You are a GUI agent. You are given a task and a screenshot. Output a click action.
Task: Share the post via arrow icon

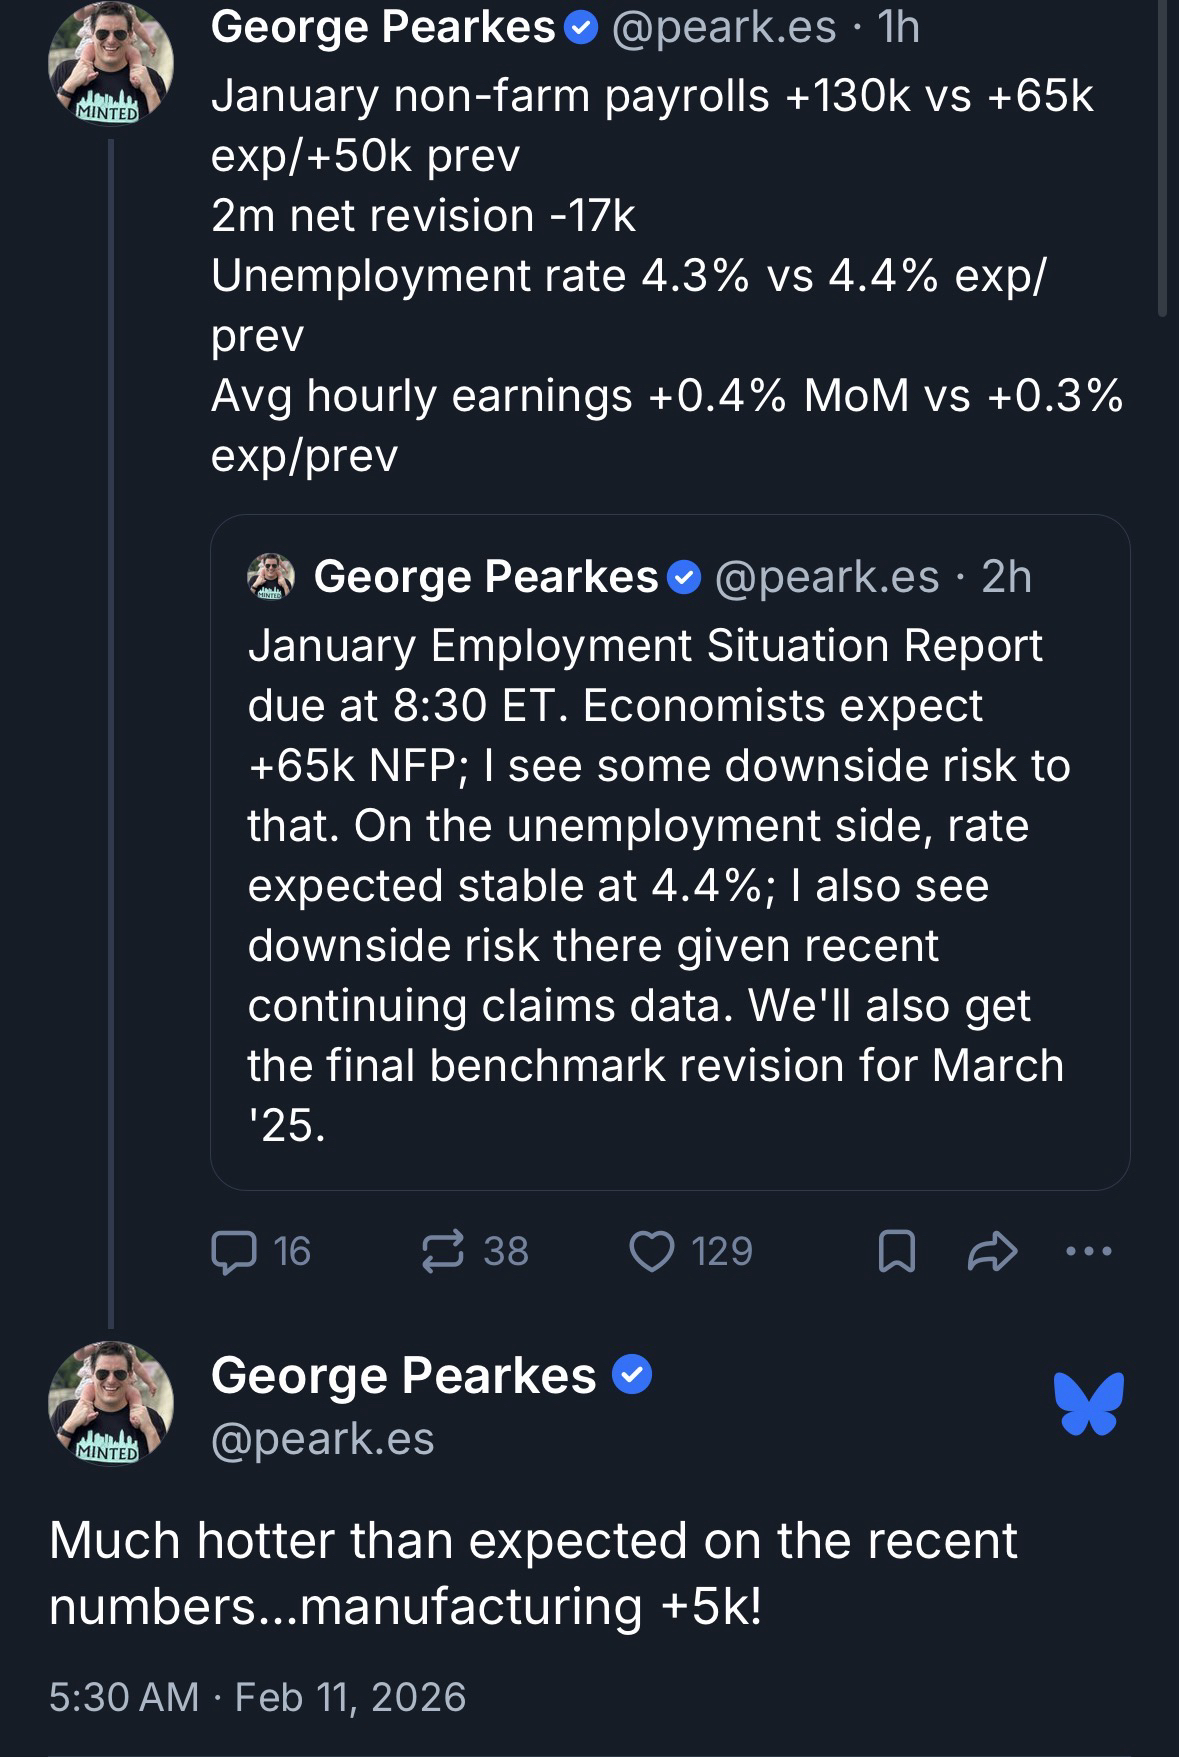point(992,1251)
